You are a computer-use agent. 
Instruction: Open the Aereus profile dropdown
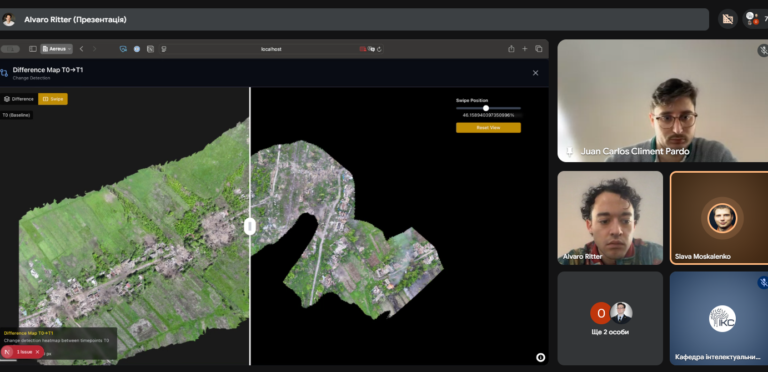(57, 49)
